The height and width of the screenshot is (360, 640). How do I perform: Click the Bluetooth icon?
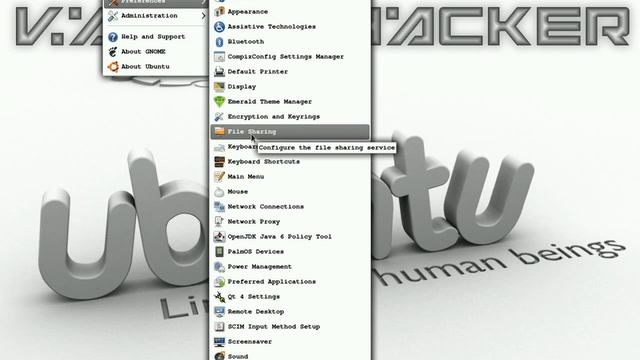click(219, 42)
